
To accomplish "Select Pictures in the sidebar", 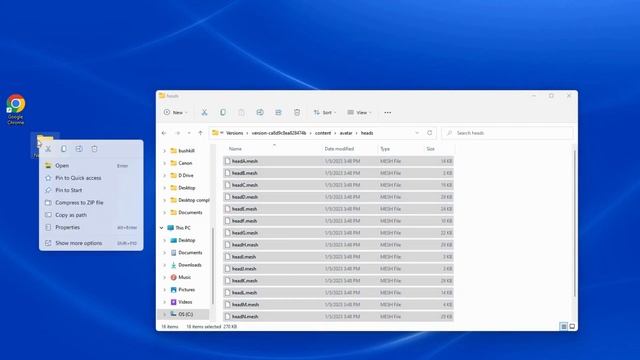I will 186,290.
